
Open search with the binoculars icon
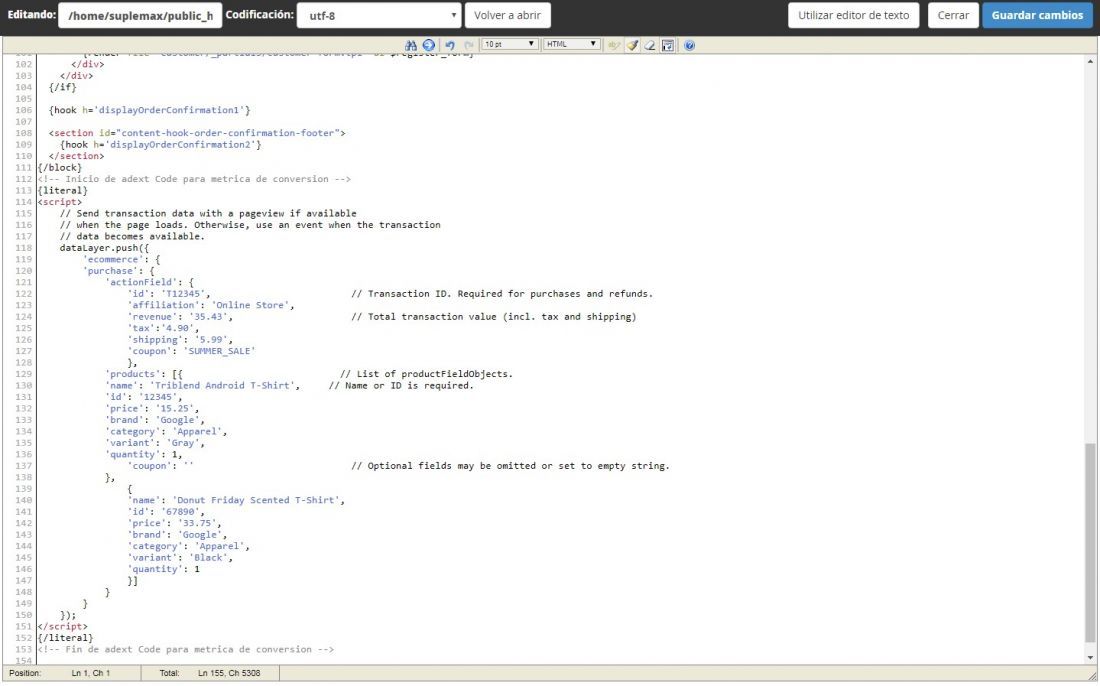click(411, 45)
